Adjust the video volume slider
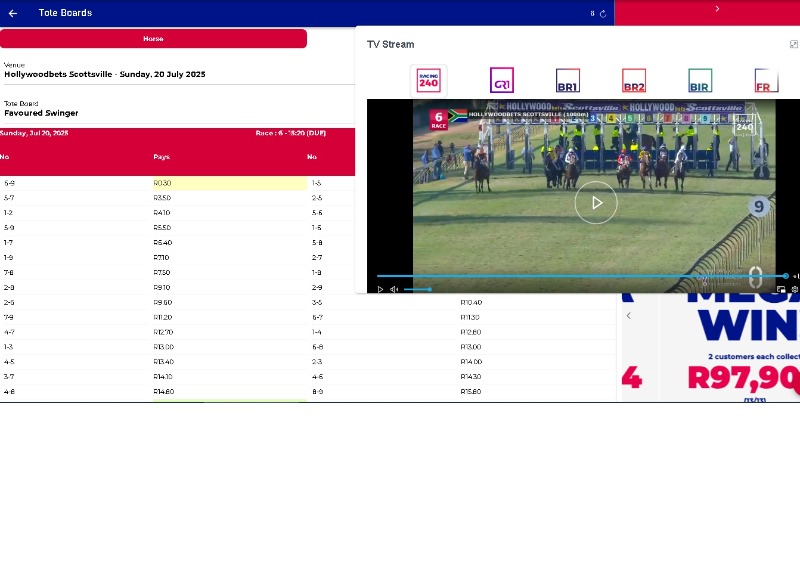Image resolution: width=800 pixels, height=587 pixels. pyautogui.click(x=418, y=289)
